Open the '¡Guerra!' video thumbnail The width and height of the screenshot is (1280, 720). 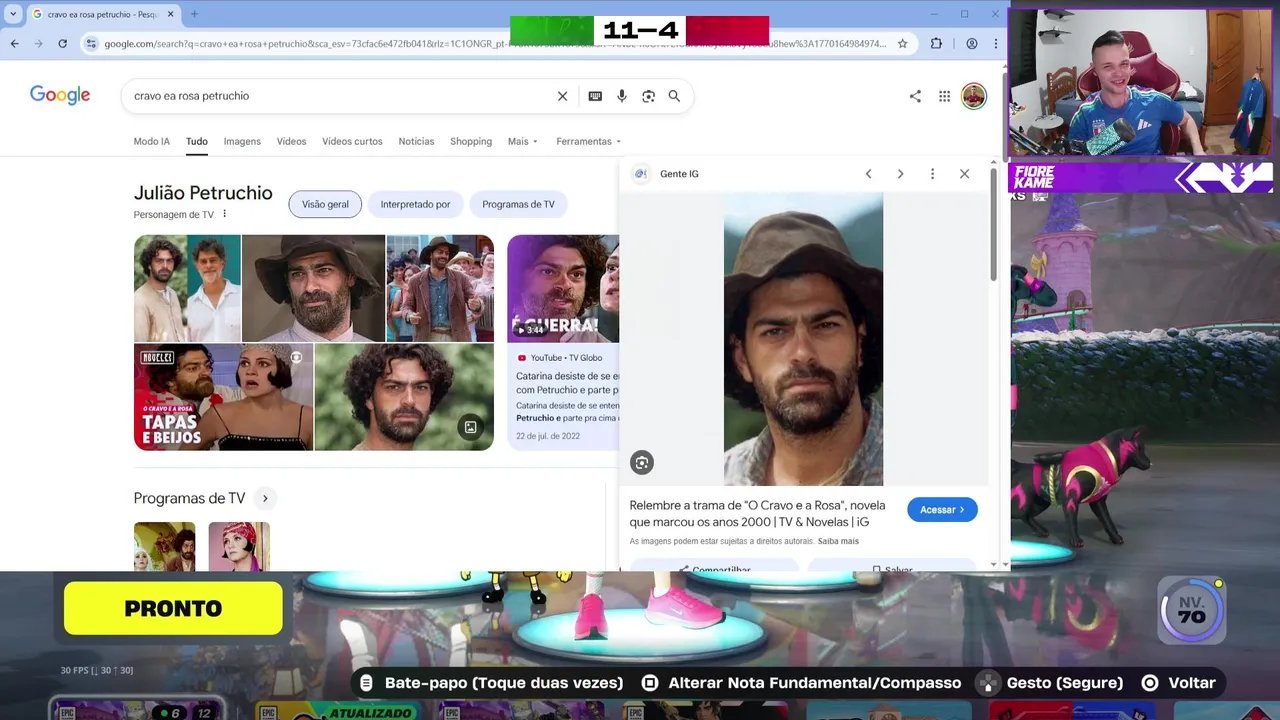pyautogui.click(x=563, y=288)
